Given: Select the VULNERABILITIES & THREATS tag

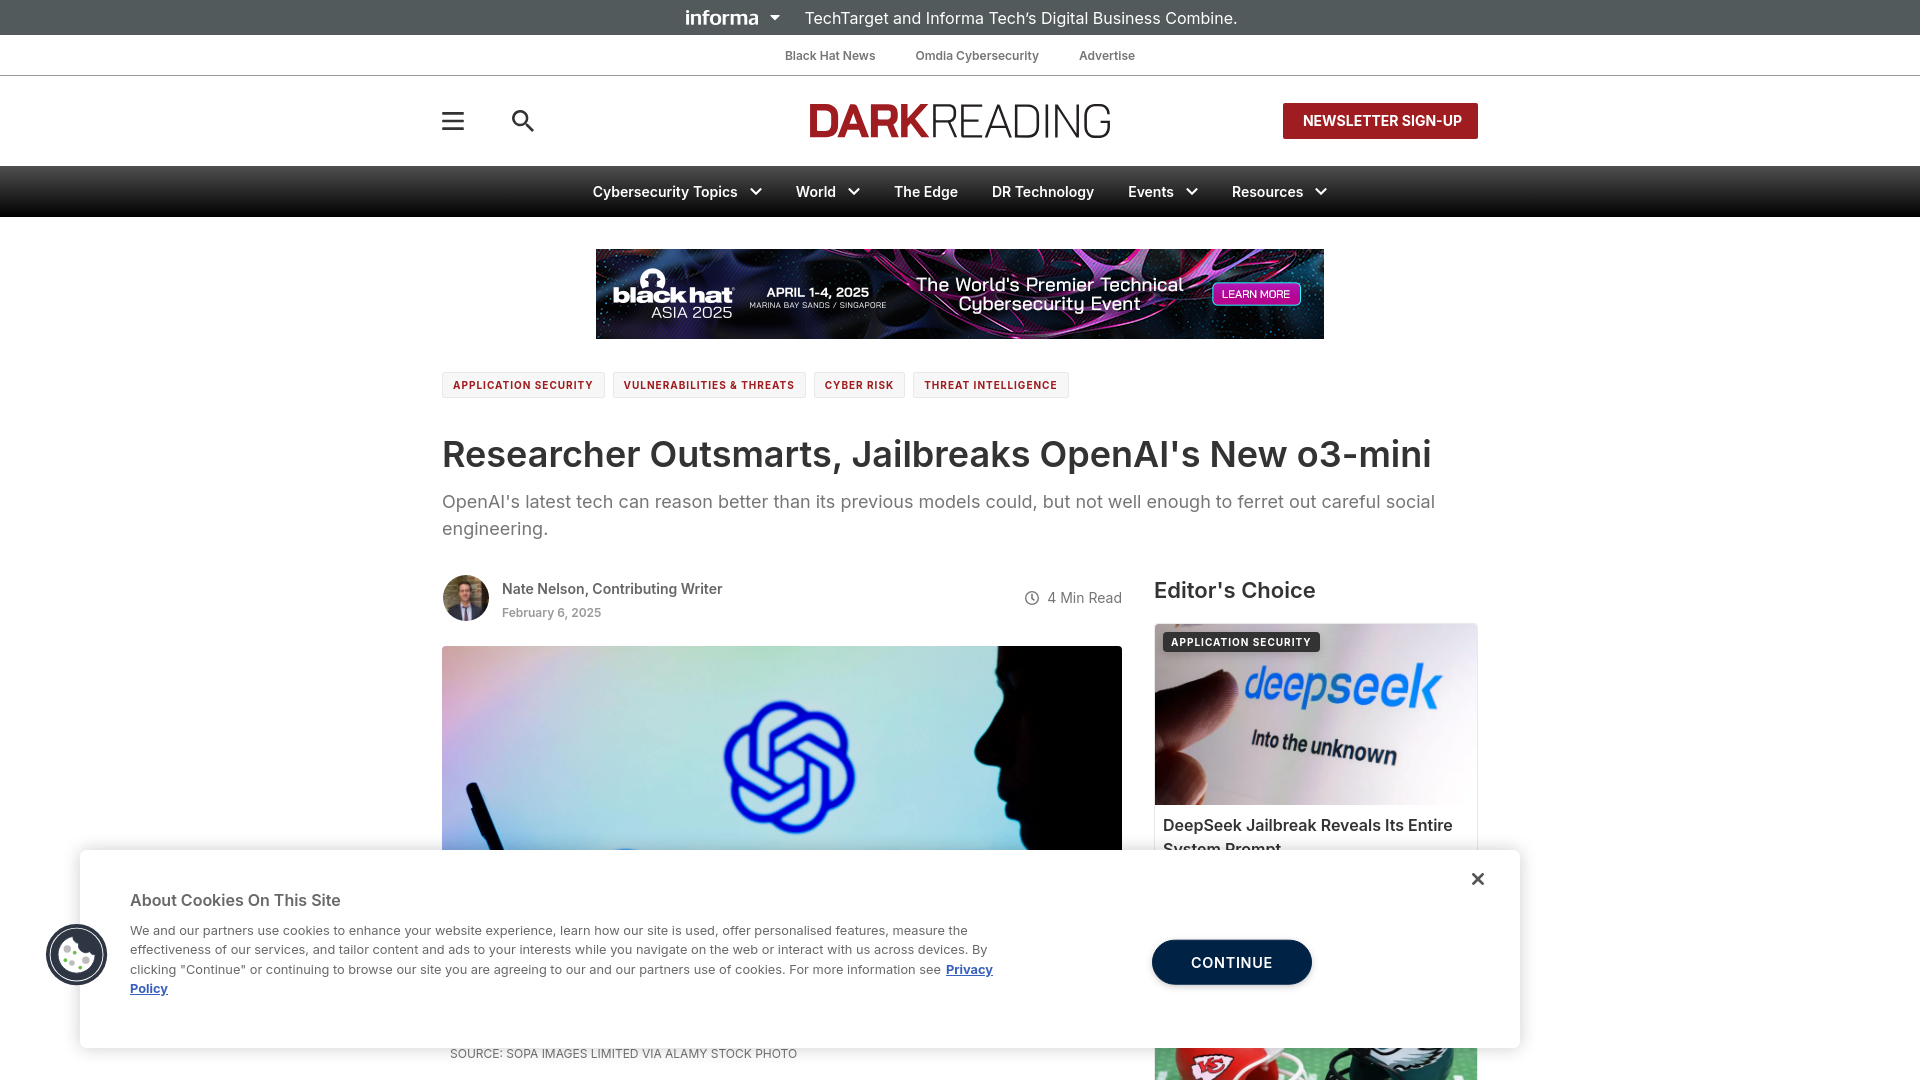Looking at the screenshot, I should pyautogui.click(x=708, y=385).
